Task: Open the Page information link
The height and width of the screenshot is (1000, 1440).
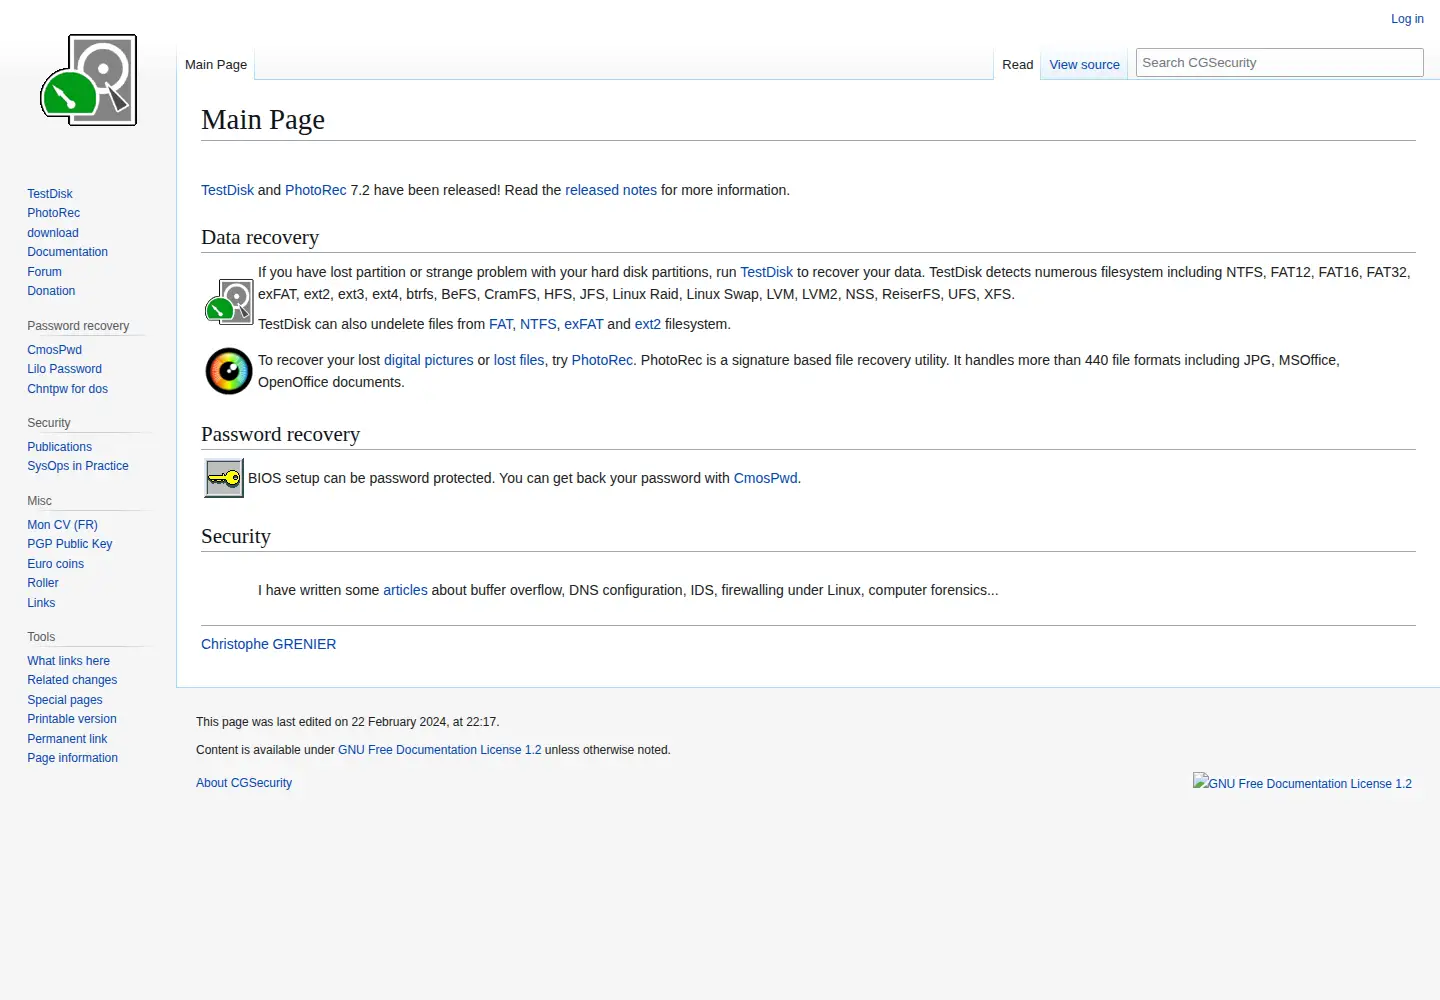Action: [73, 758]
